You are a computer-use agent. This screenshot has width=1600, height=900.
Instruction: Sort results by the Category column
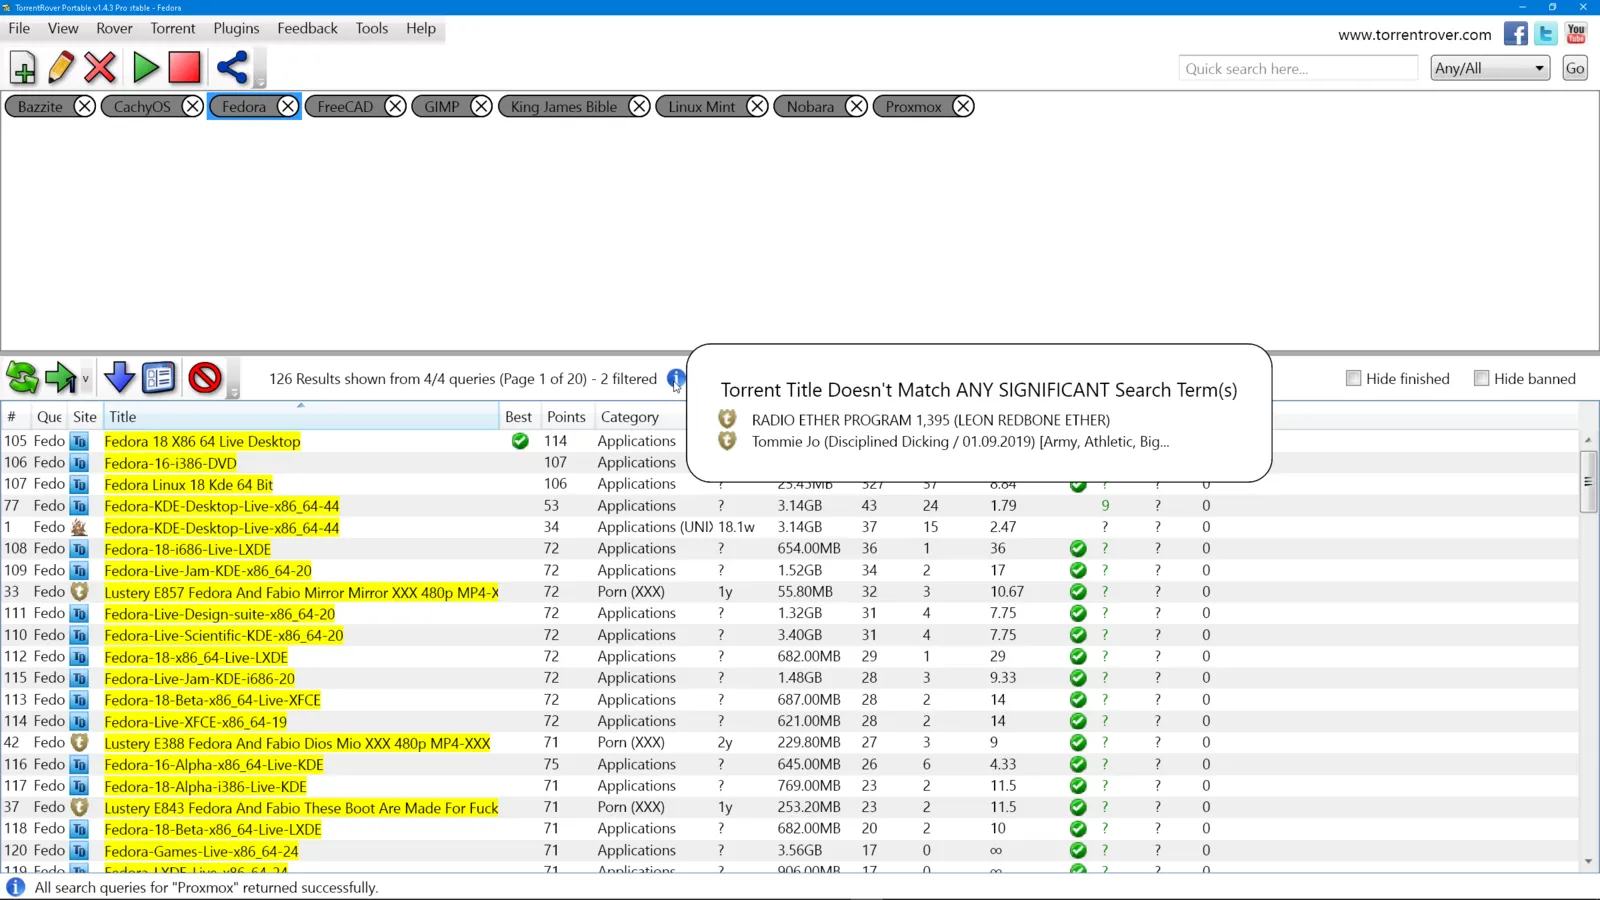tap(640, 416)
